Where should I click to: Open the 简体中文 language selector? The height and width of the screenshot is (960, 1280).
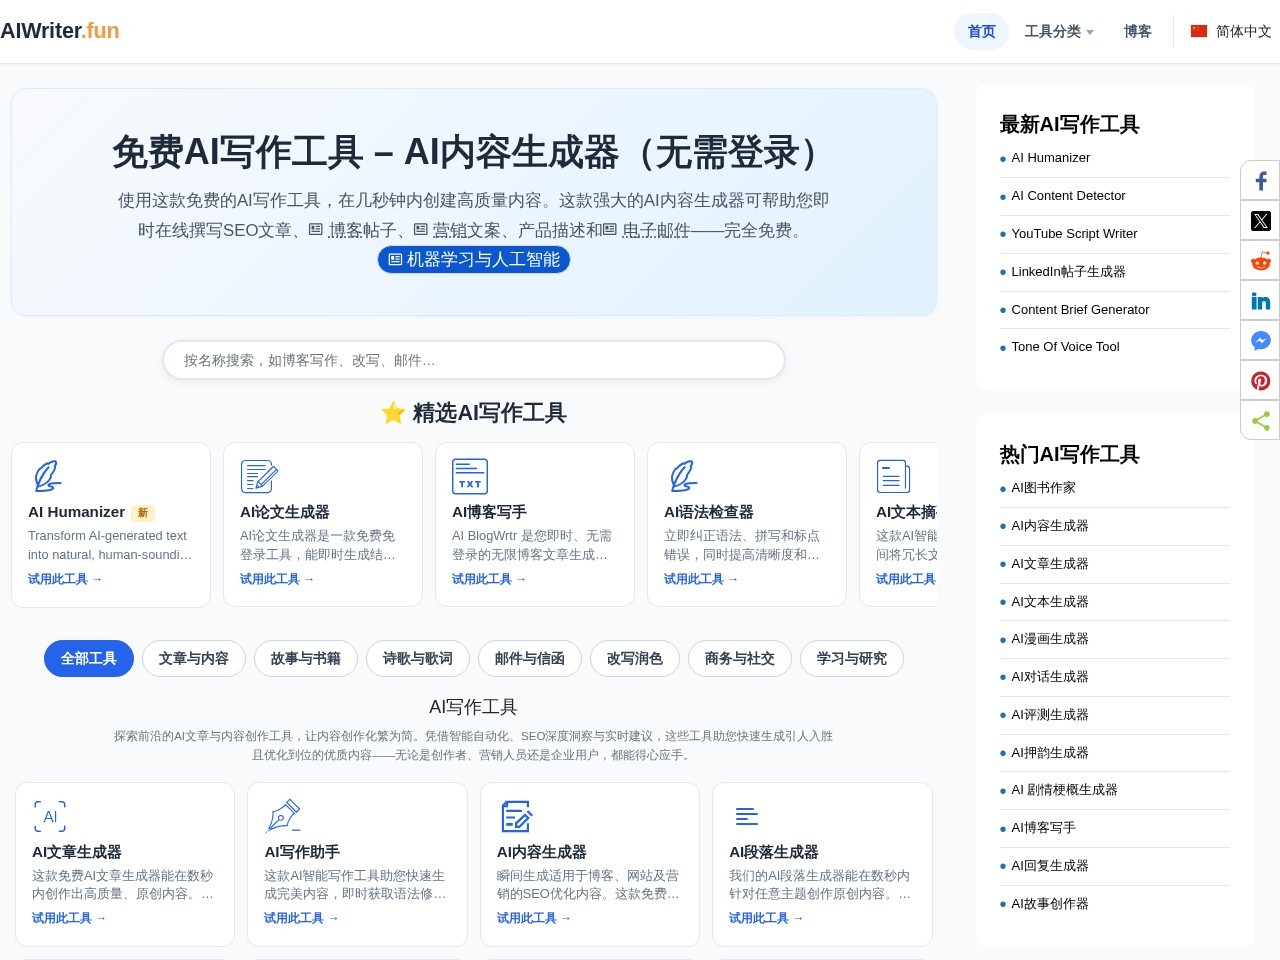1231,31
